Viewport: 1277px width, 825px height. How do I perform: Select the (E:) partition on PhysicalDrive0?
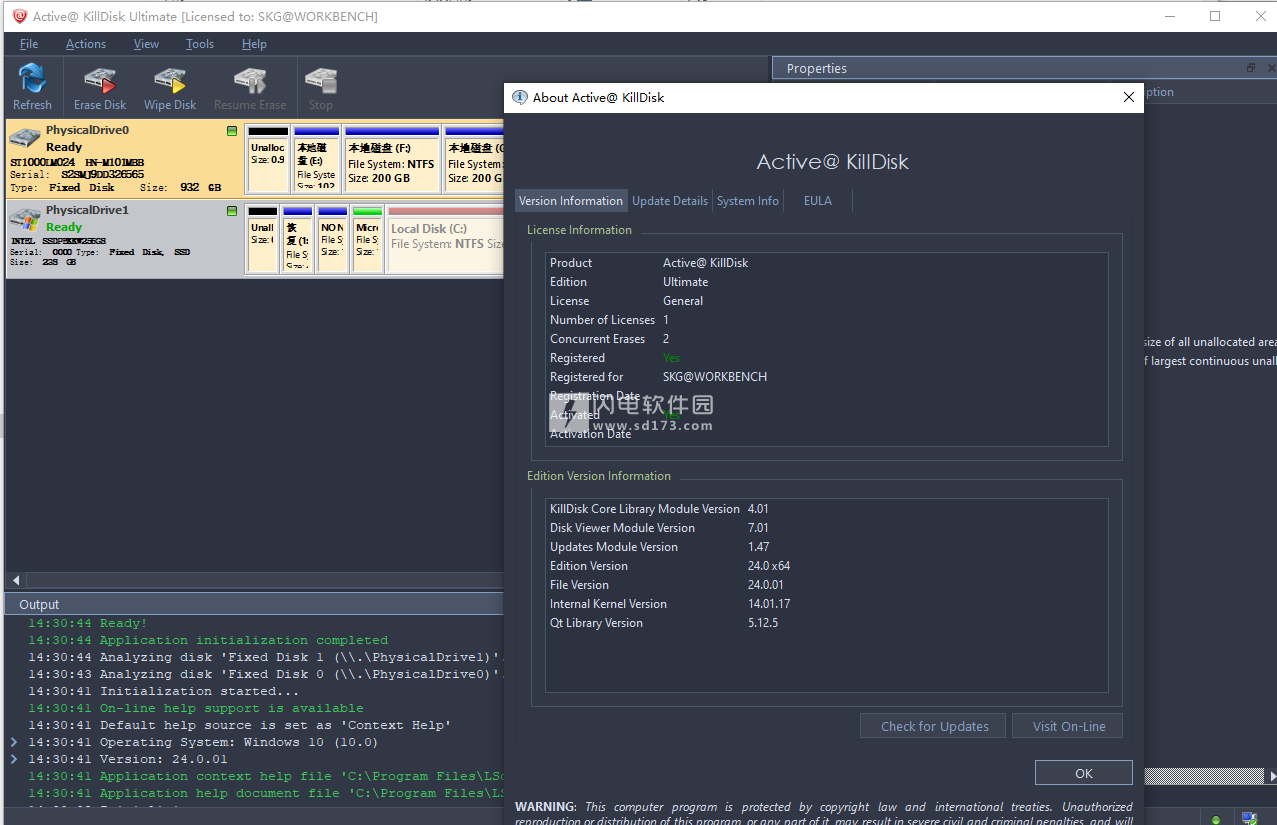click(x=317, y=159)
